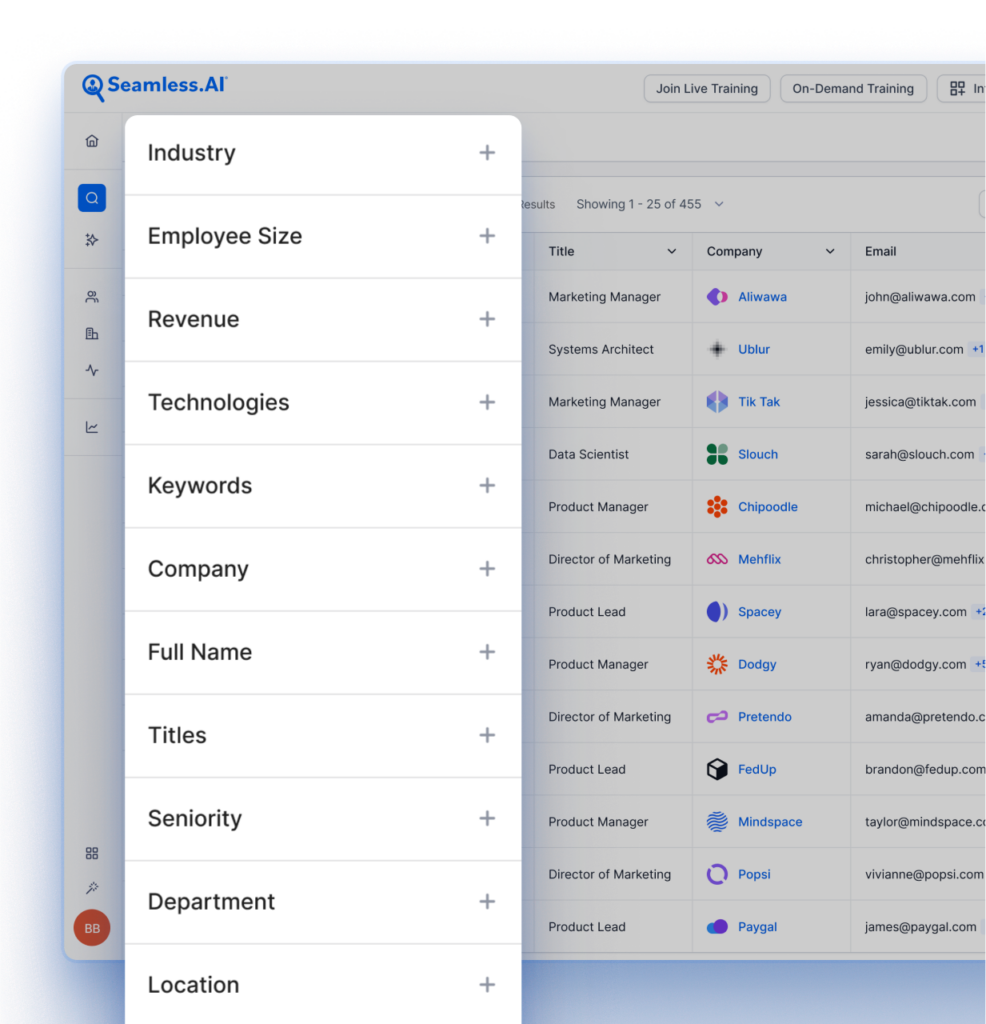Expand the Industry filter
Screen dimensions: 986x1024
coord(487,153)
